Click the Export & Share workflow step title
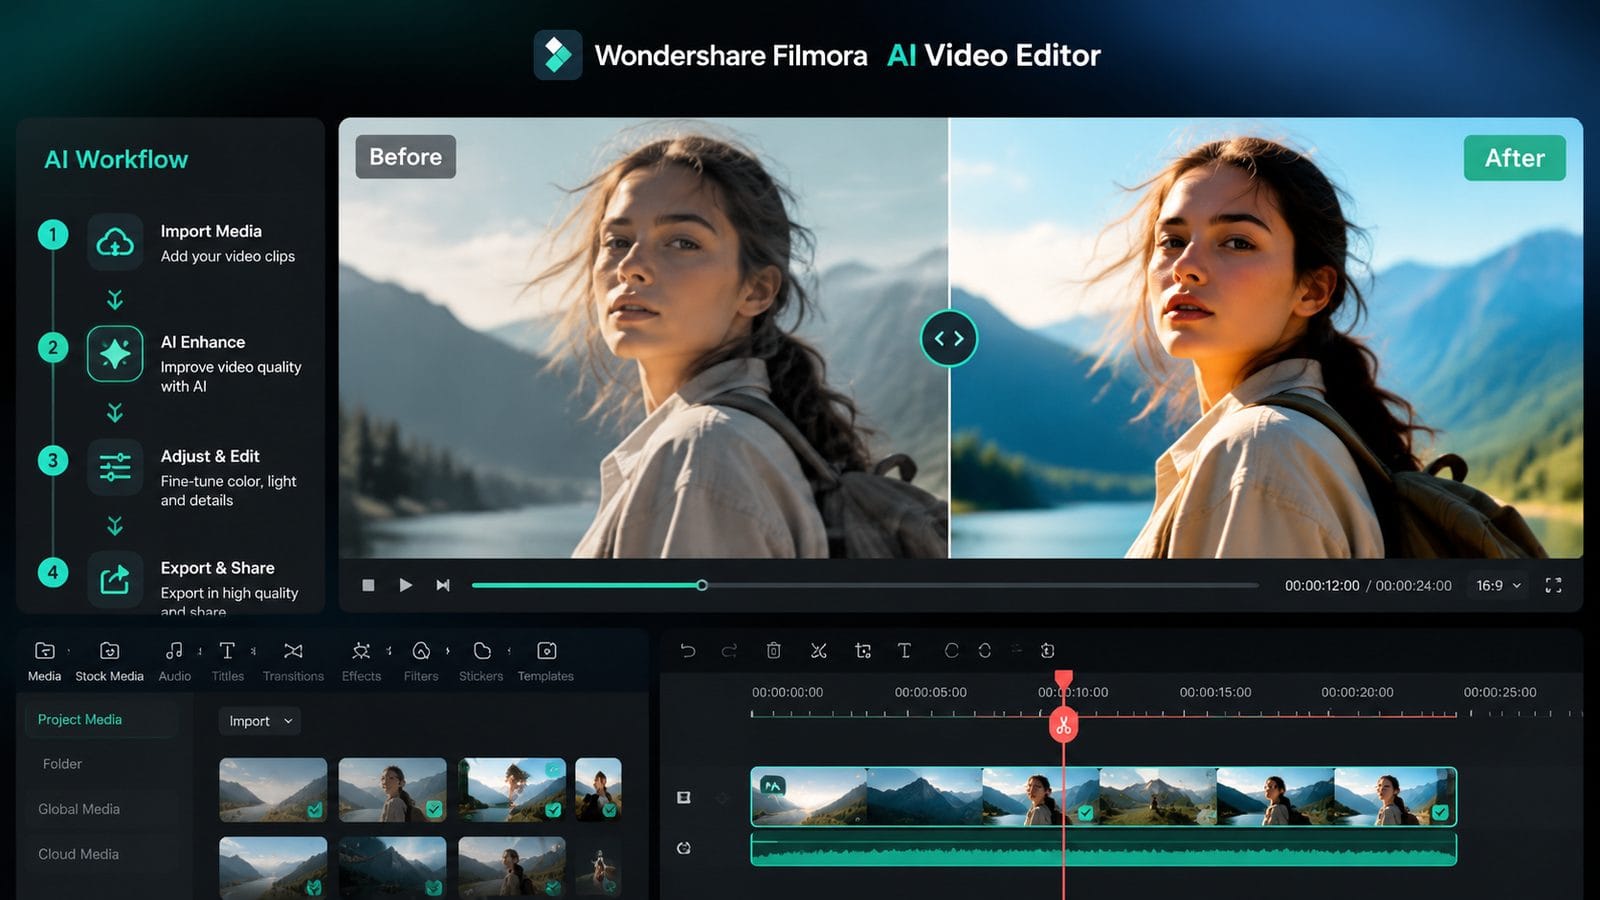 [217, 568]
